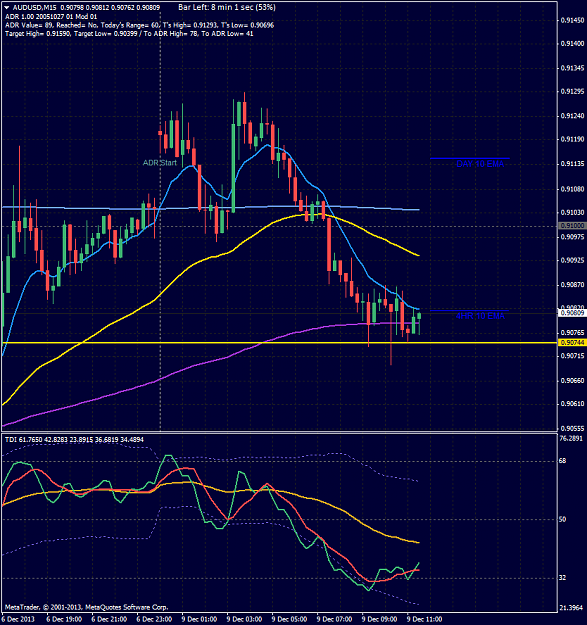The image size is (587, 625).
Task: Click 0.90925 on the price scale
Action: pyautogui.click(x=572, y=260)
